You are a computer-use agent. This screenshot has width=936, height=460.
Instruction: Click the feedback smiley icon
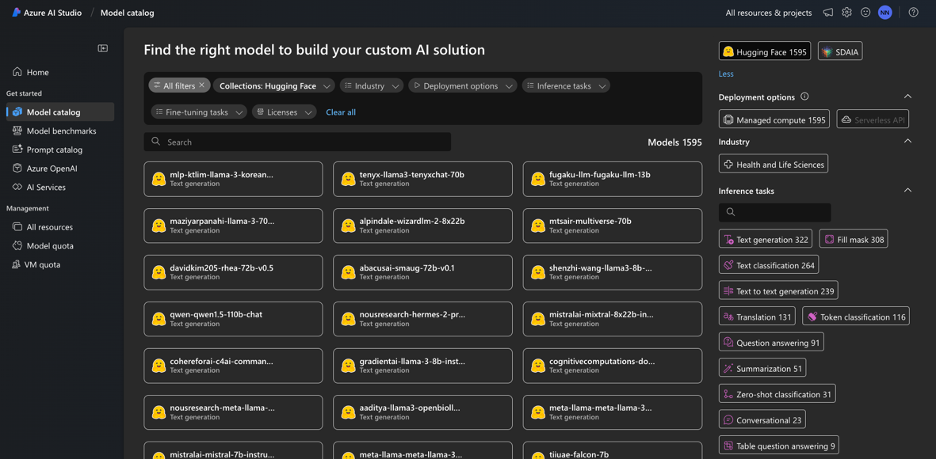point(866,13)
